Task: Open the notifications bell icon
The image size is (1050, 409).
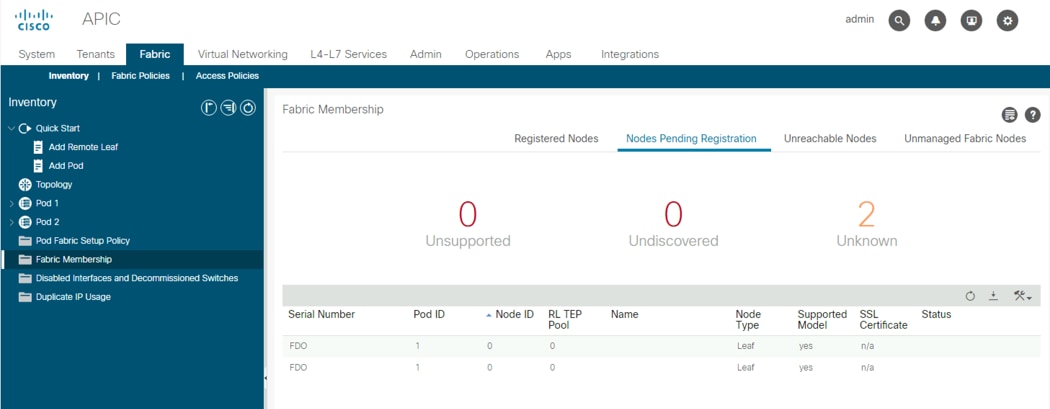Action: (935, 21)
